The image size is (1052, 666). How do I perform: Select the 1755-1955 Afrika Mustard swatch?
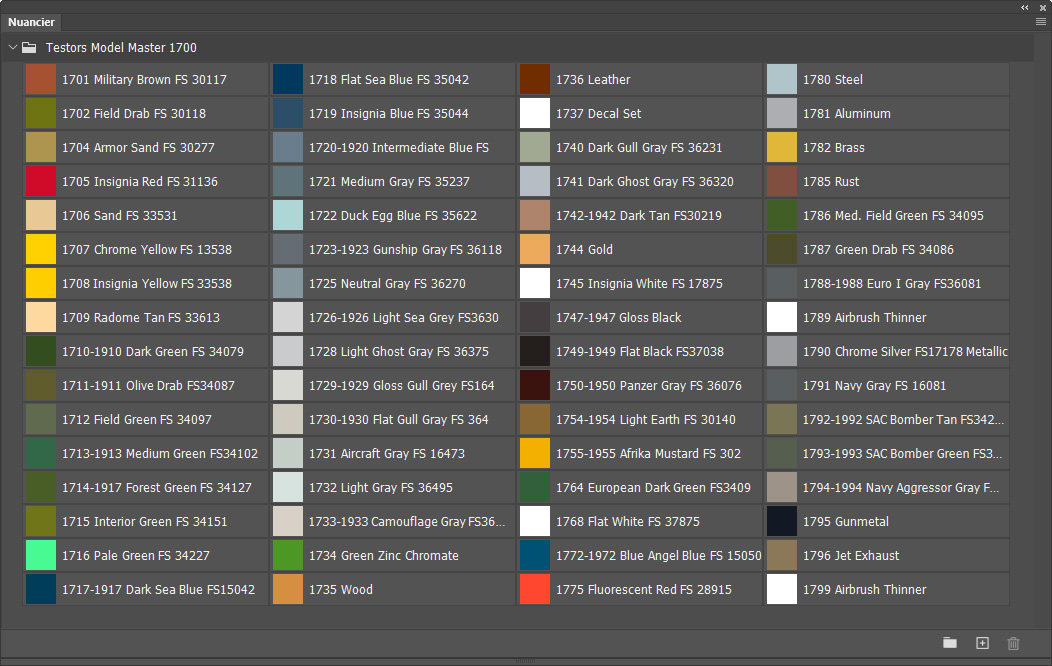pyautogui.click(x=535, y=454)
